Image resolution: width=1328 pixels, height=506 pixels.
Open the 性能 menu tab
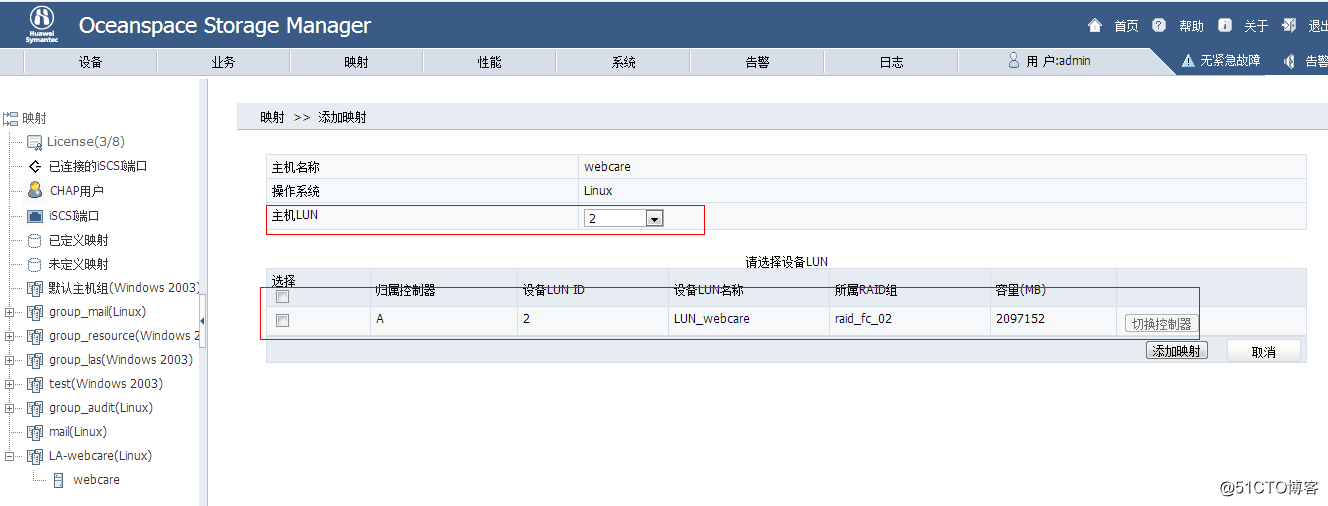pos(490,62)
